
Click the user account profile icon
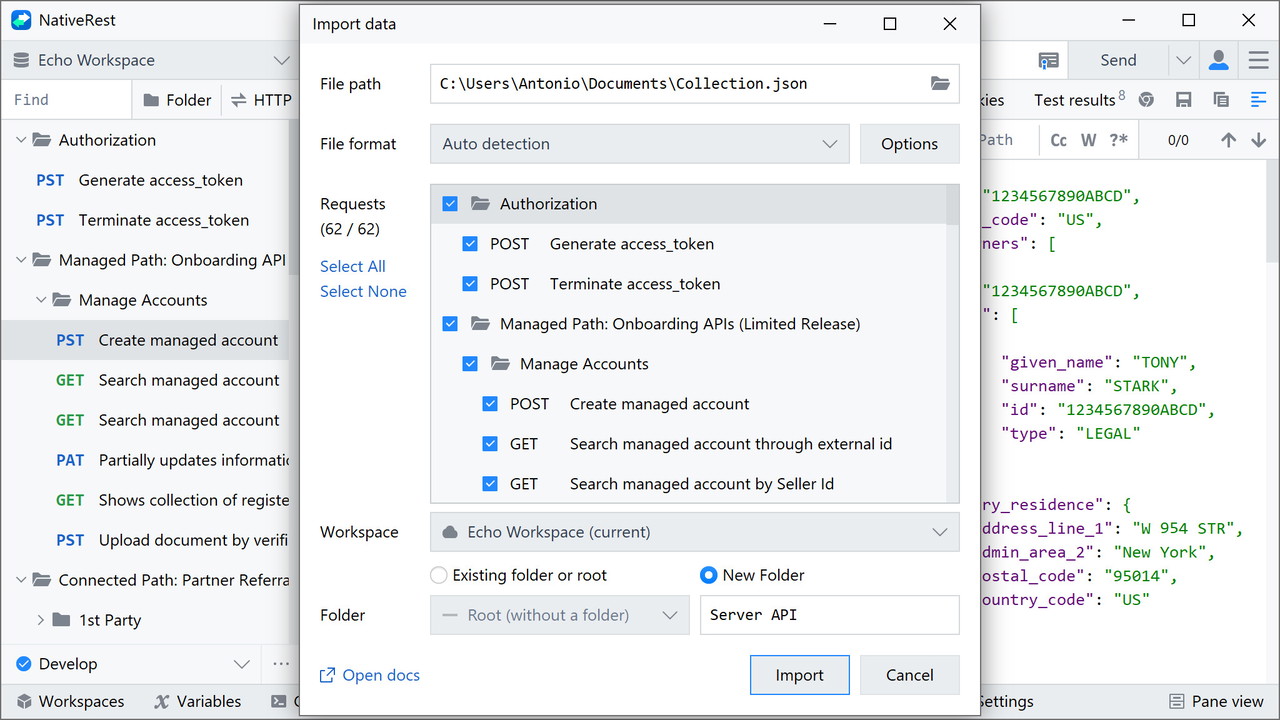point(1218,60)
